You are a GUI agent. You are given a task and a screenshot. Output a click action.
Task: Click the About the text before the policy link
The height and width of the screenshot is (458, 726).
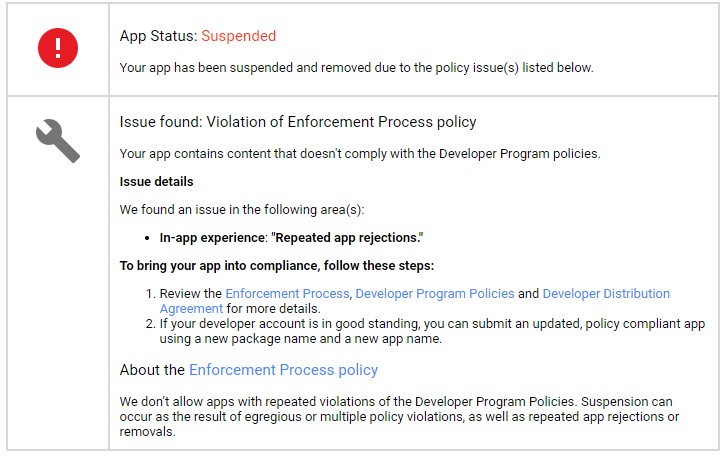pos(152,370)
